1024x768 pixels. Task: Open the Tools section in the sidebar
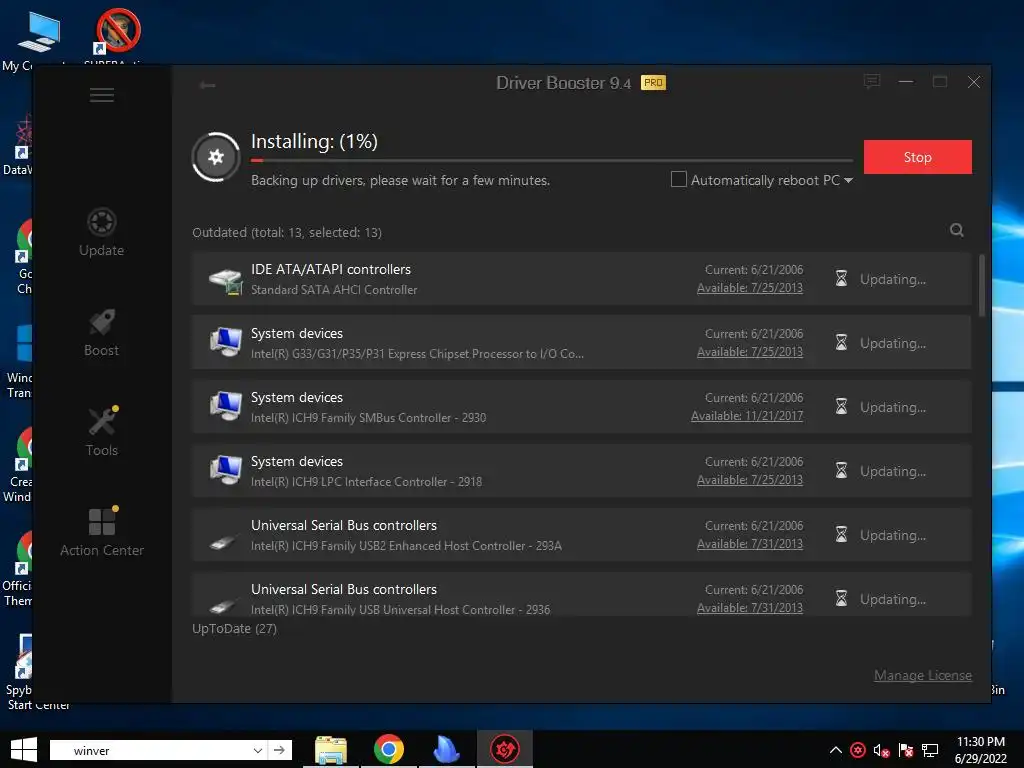(102, 432)
